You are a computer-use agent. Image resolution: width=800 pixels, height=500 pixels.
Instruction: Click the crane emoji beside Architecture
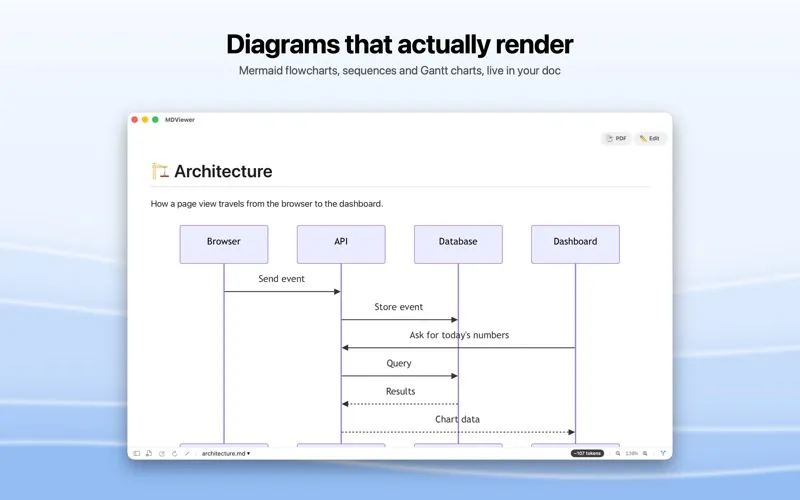tap(160, 171)
